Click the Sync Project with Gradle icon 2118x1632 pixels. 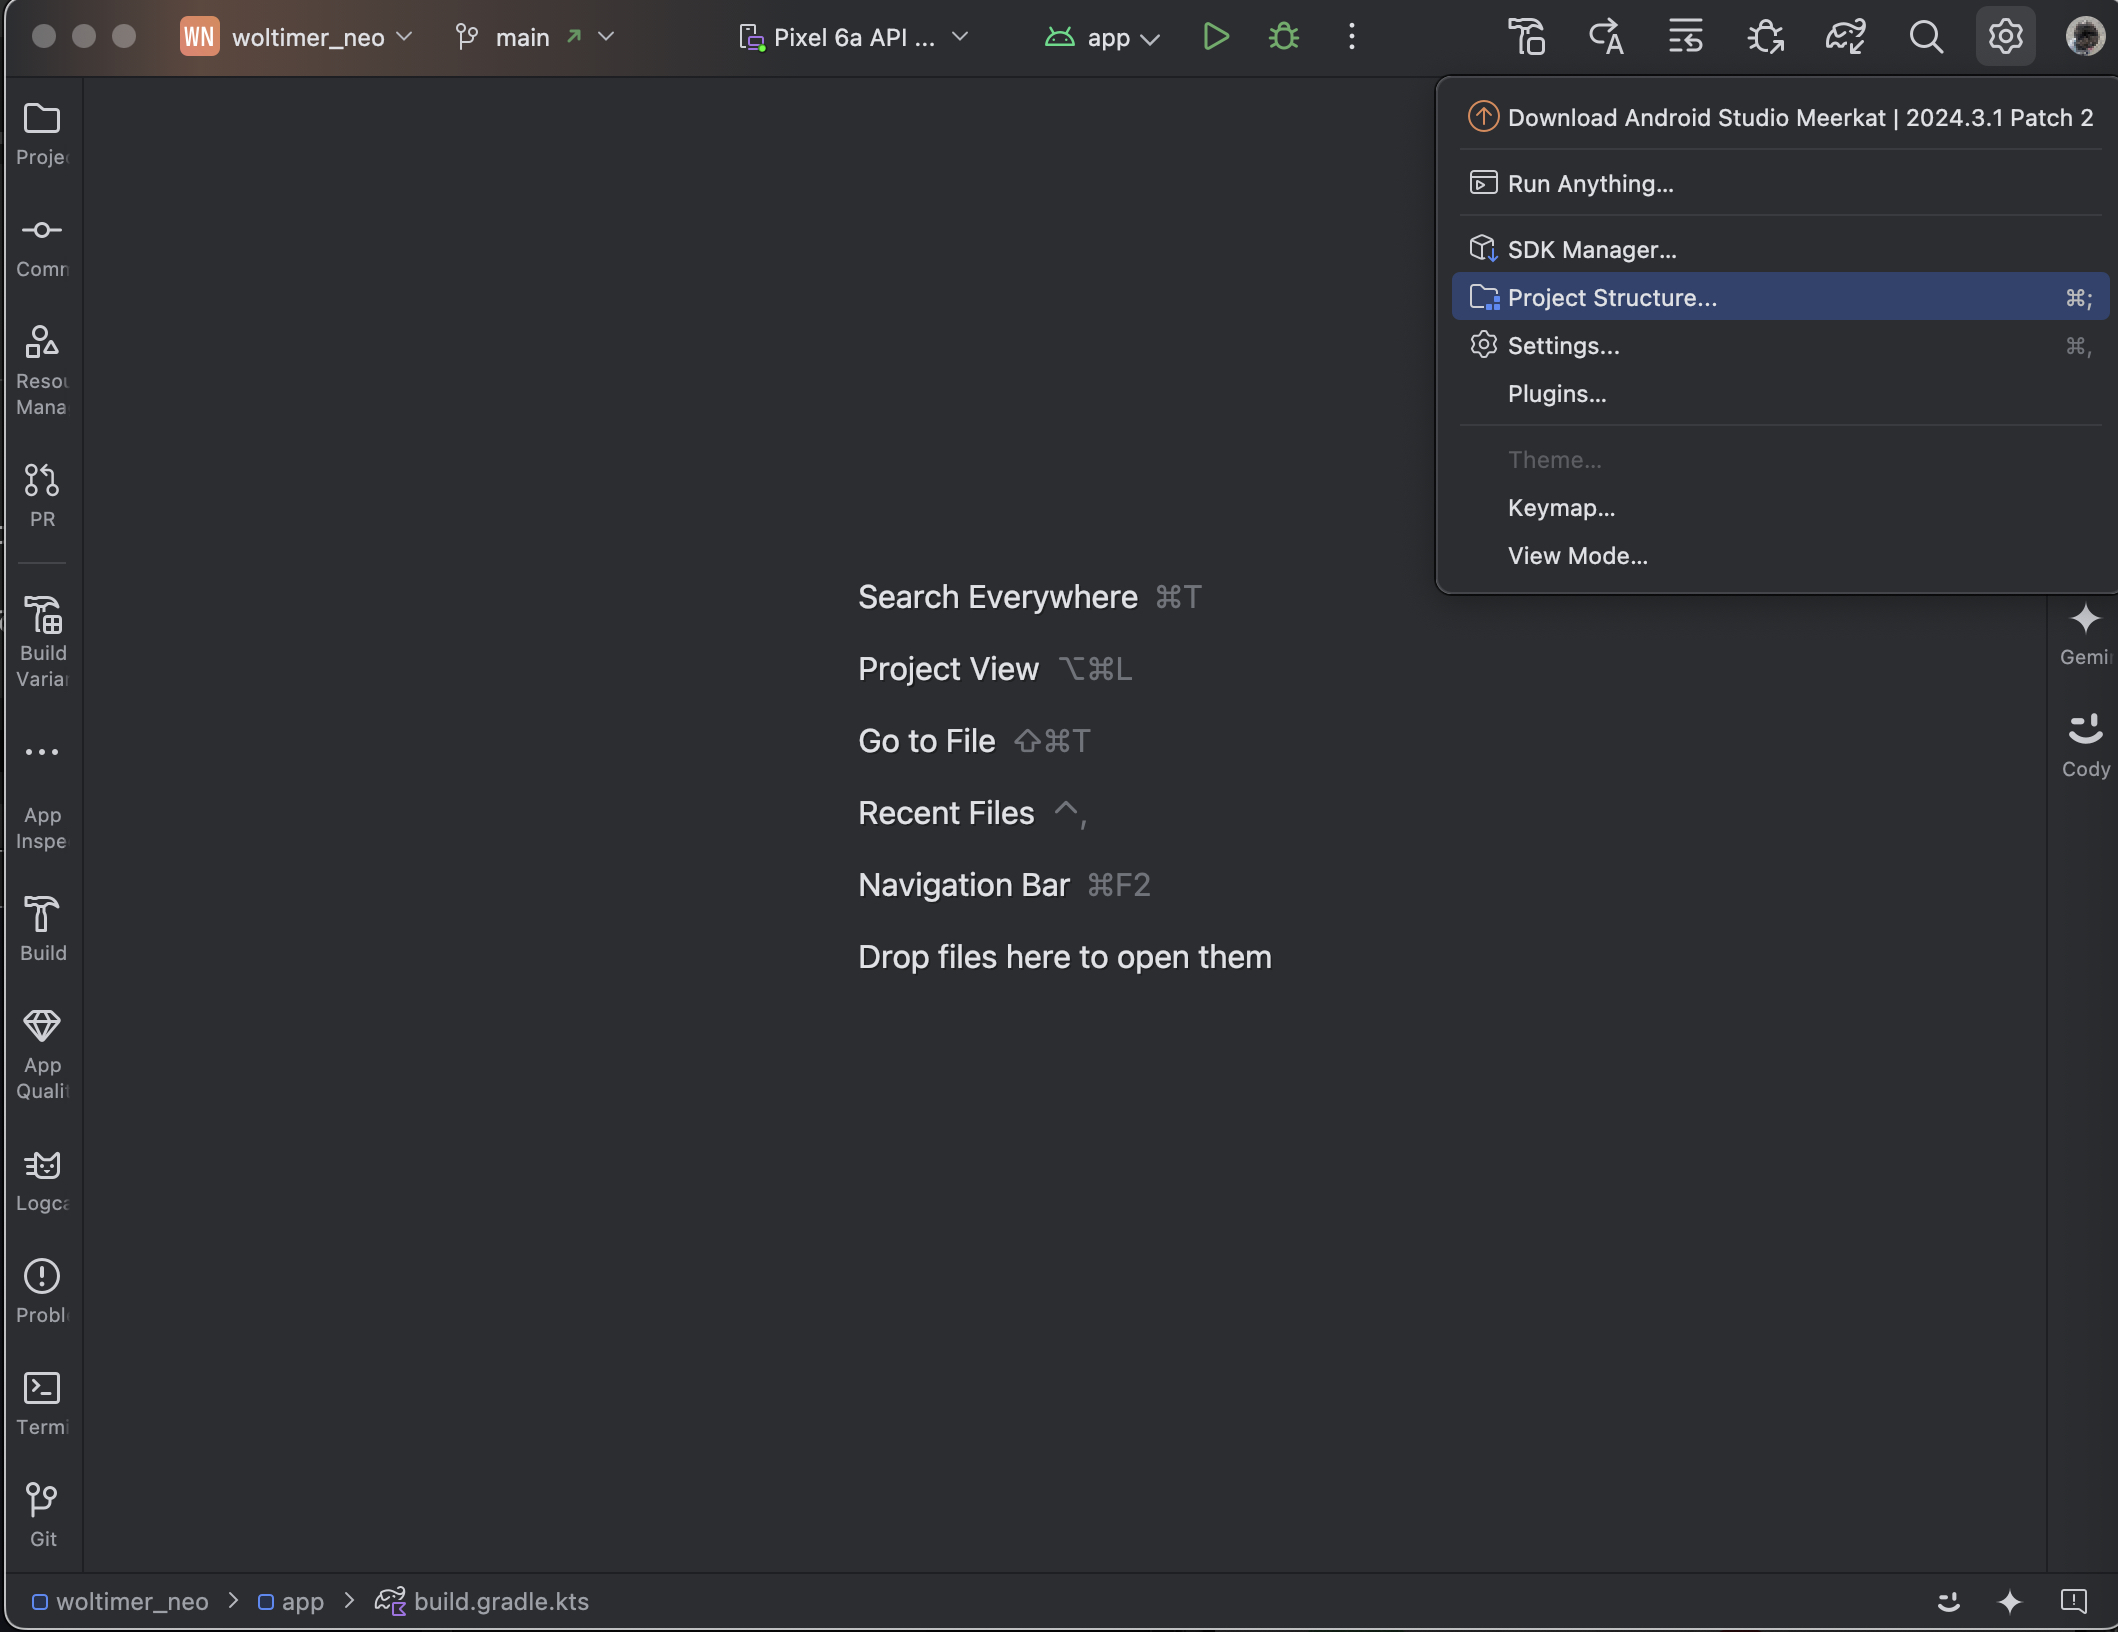tap(1845, 37)
